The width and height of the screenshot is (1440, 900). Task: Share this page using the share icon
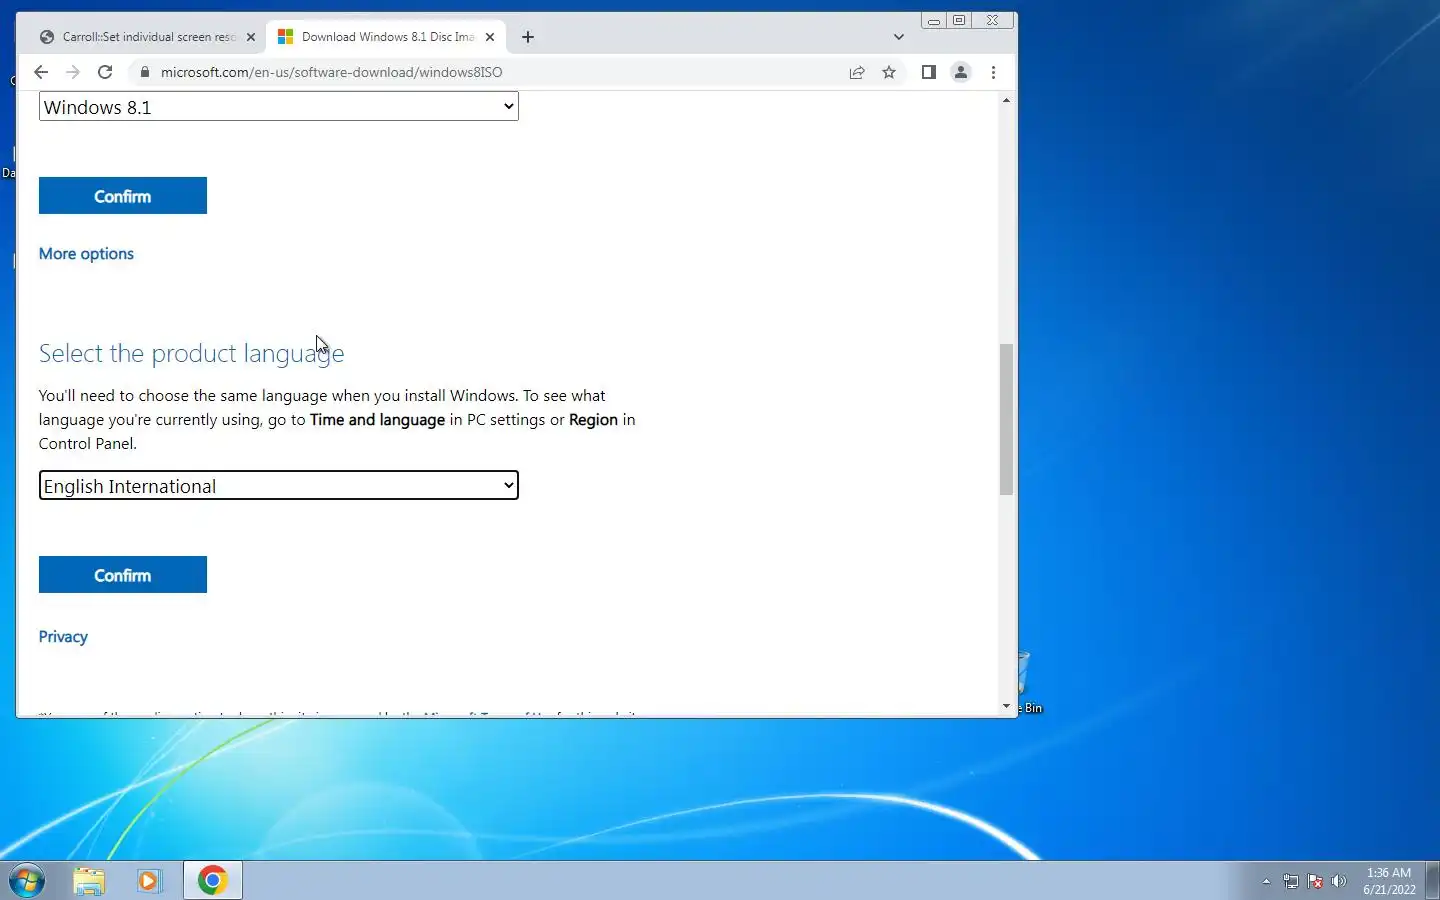(857, 72)
